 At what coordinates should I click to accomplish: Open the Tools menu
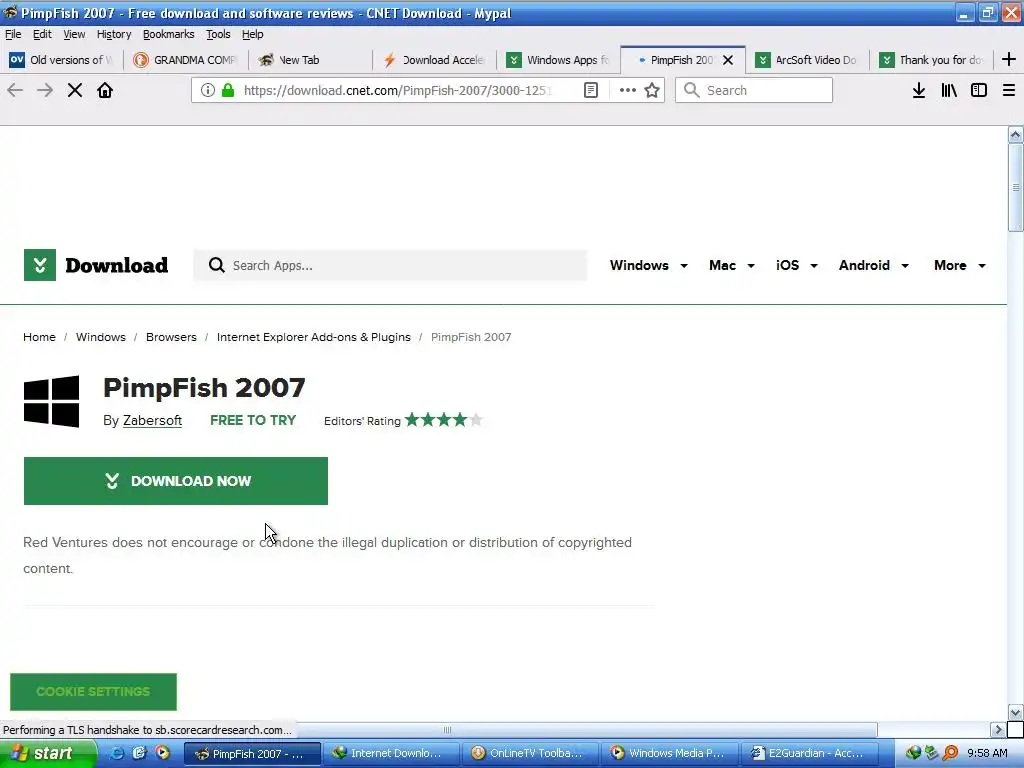coord(218,34)
